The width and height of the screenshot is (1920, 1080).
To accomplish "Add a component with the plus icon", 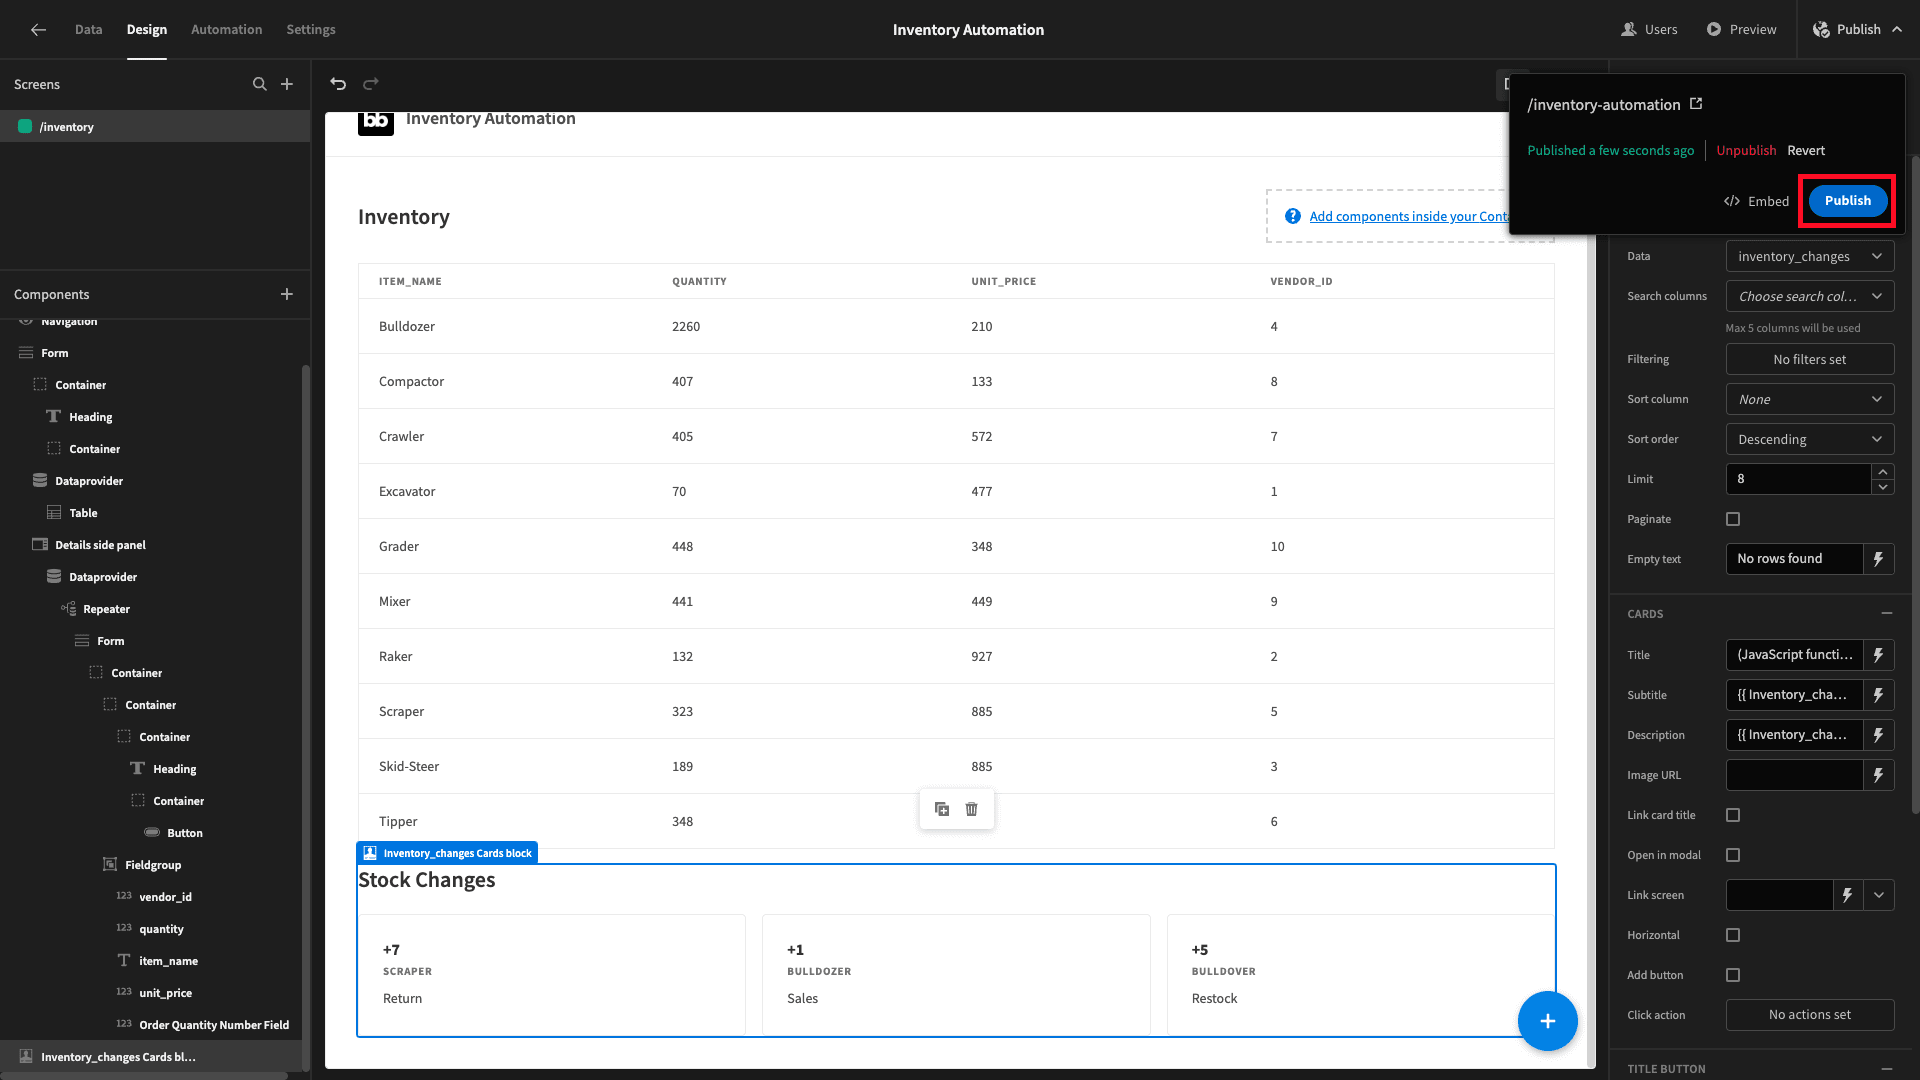I will click(287, 294).
